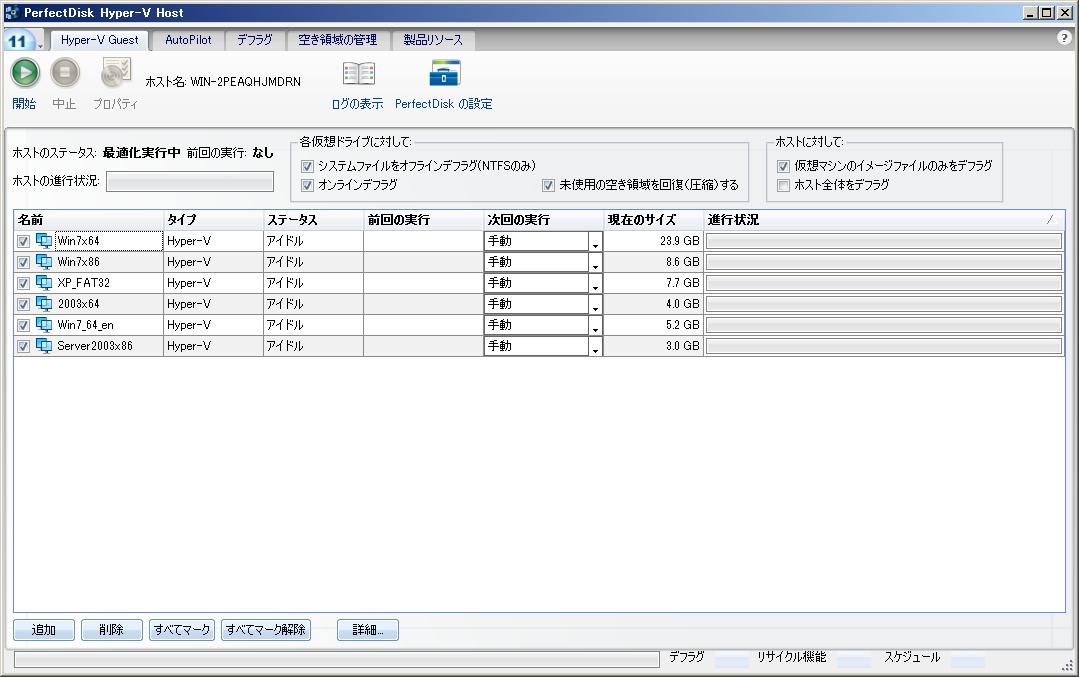Click the XP_FAT32 virtual machine icon
The image size is (1079, 677).
coord(44,283)
